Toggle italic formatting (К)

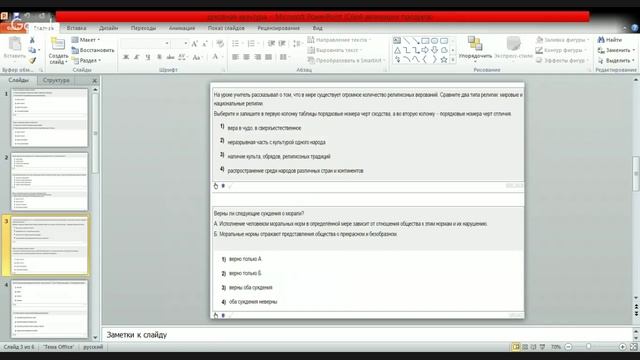point(137,57)
